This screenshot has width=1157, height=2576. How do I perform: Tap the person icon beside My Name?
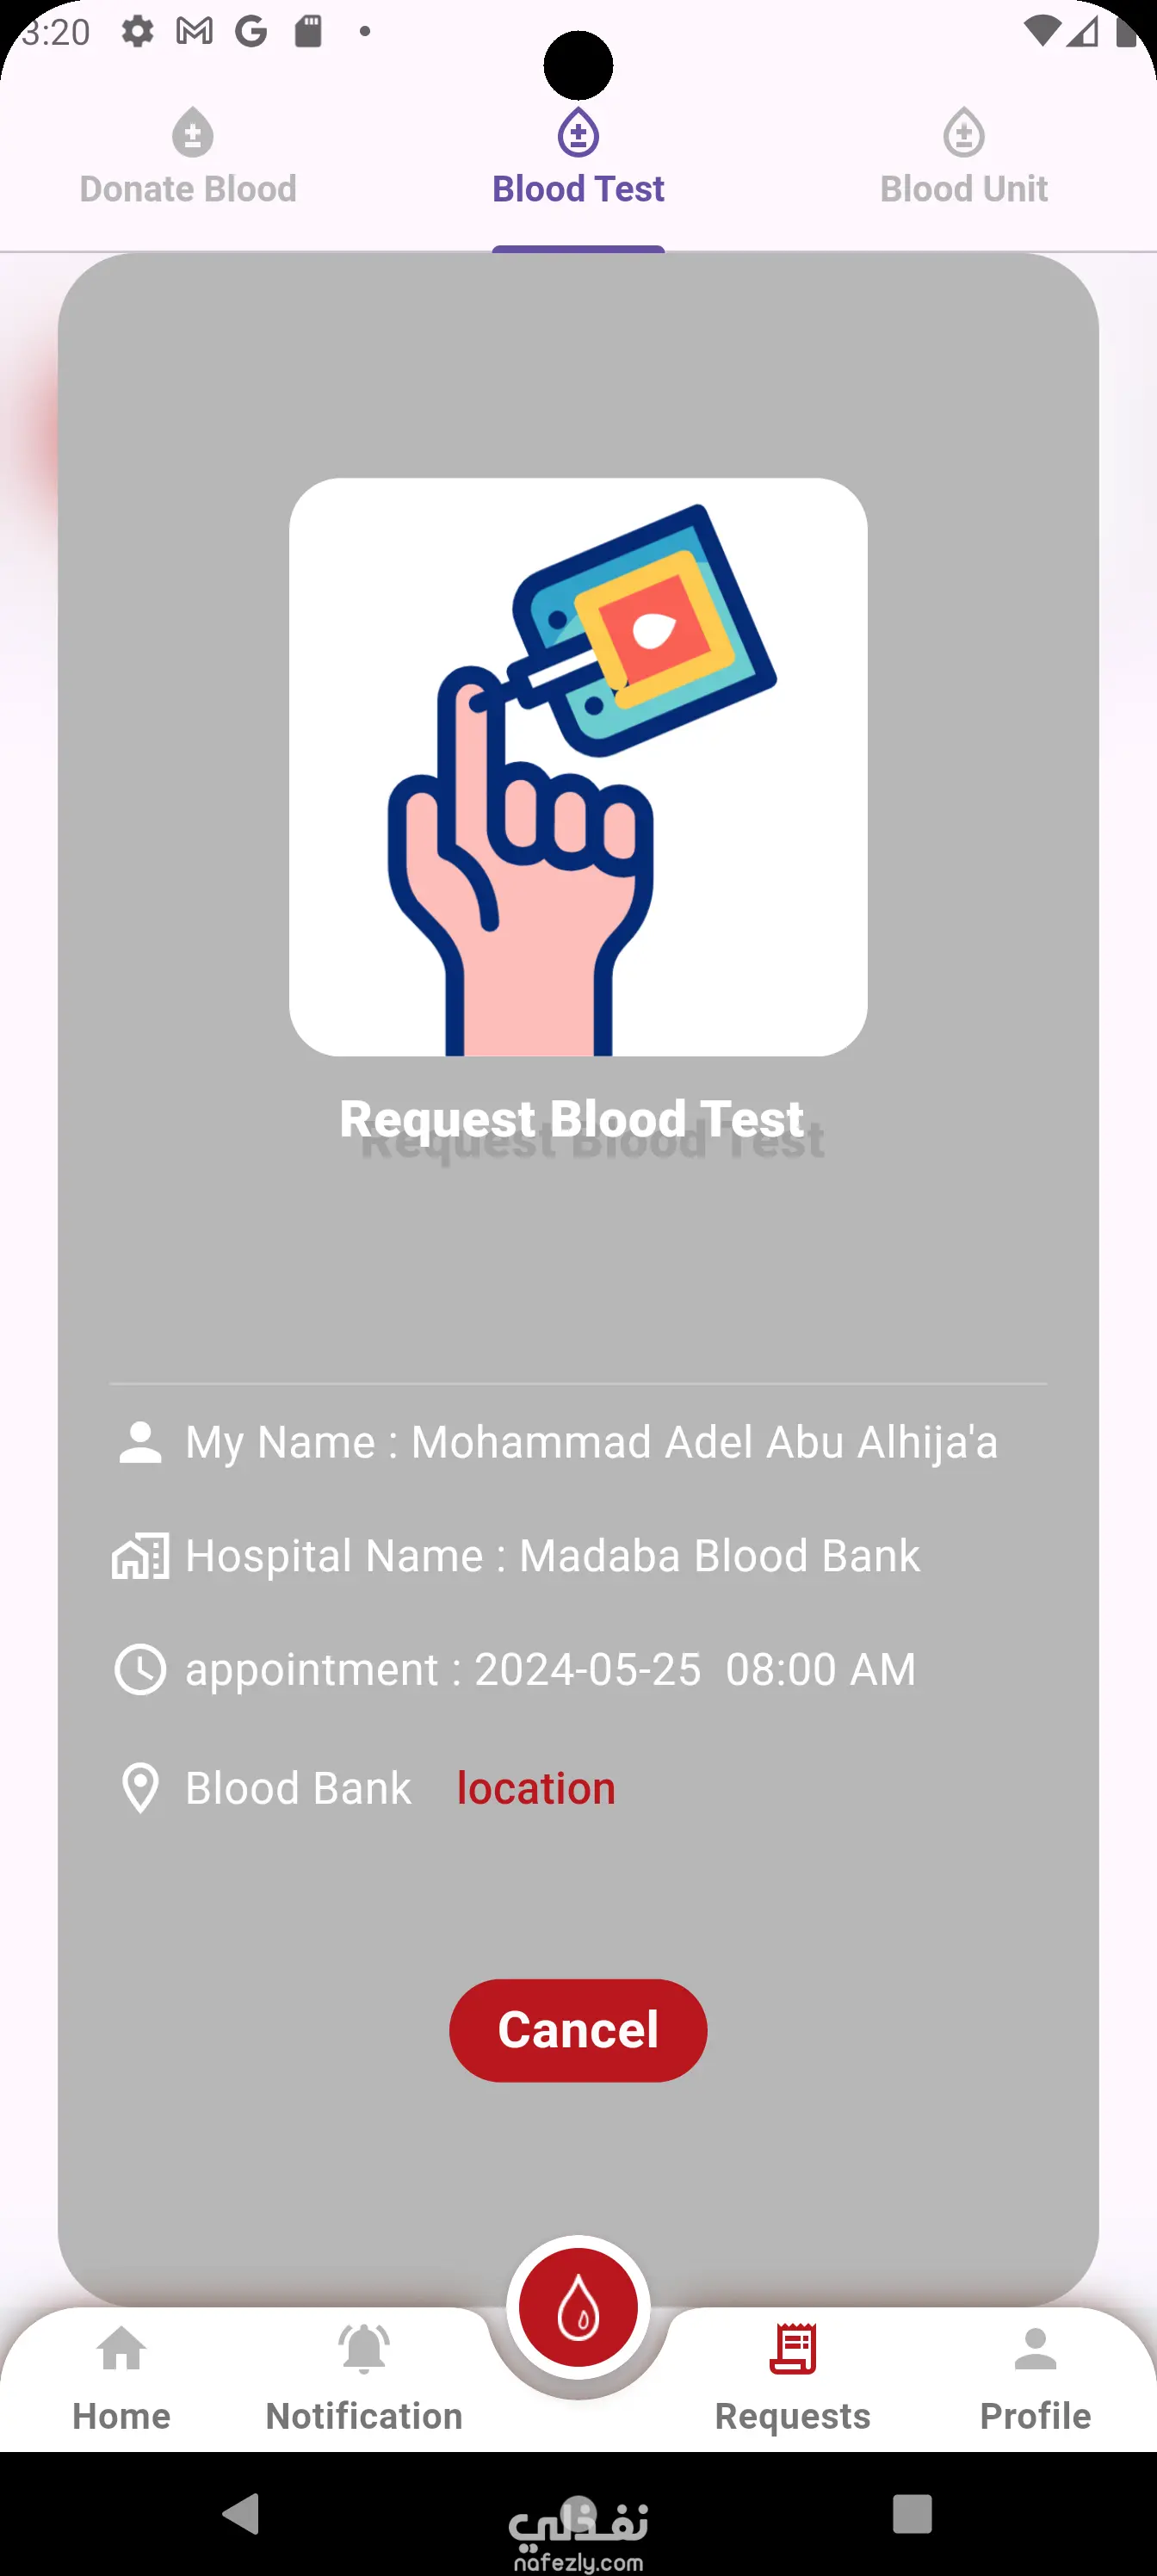coord(140,1442)
